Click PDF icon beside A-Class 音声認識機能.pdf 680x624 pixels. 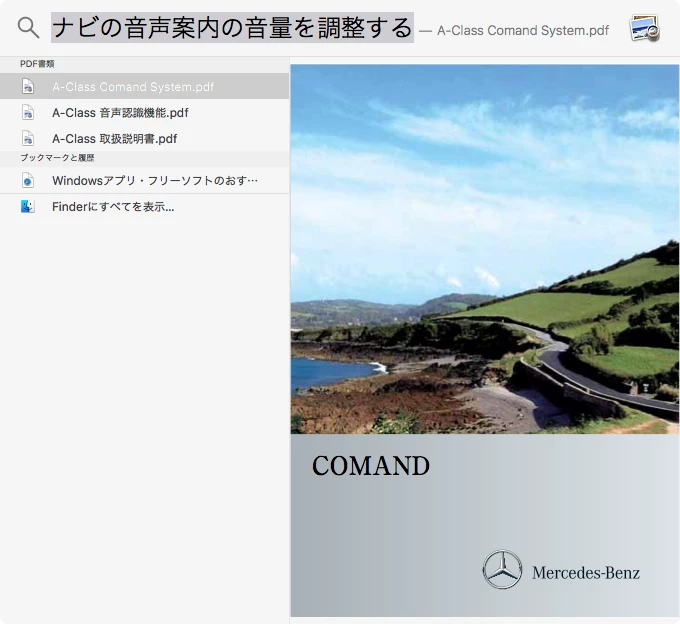(x=28, y=112)
